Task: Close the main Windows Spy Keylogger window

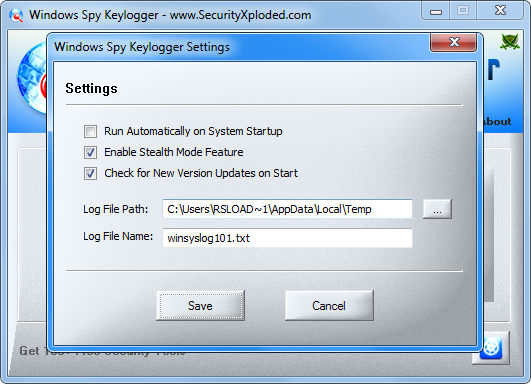Action: pos(500,11)
